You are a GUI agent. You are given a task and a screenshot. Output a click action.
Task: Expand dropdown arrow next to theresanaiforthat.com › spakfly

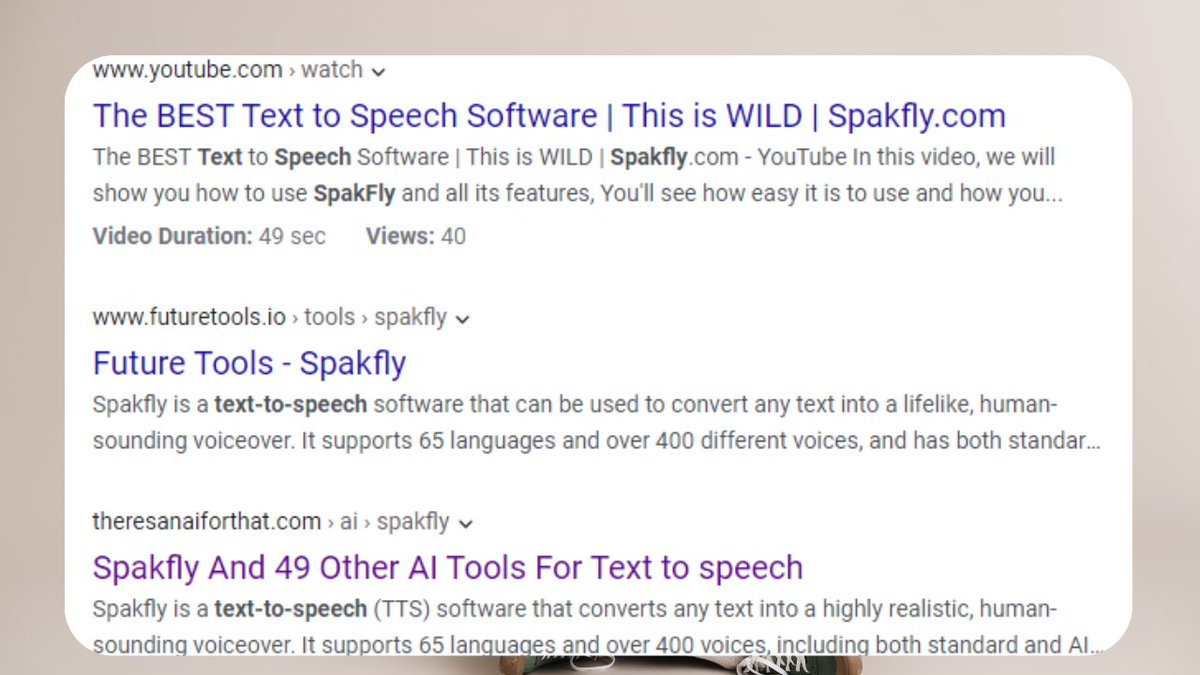pos(464,523)
